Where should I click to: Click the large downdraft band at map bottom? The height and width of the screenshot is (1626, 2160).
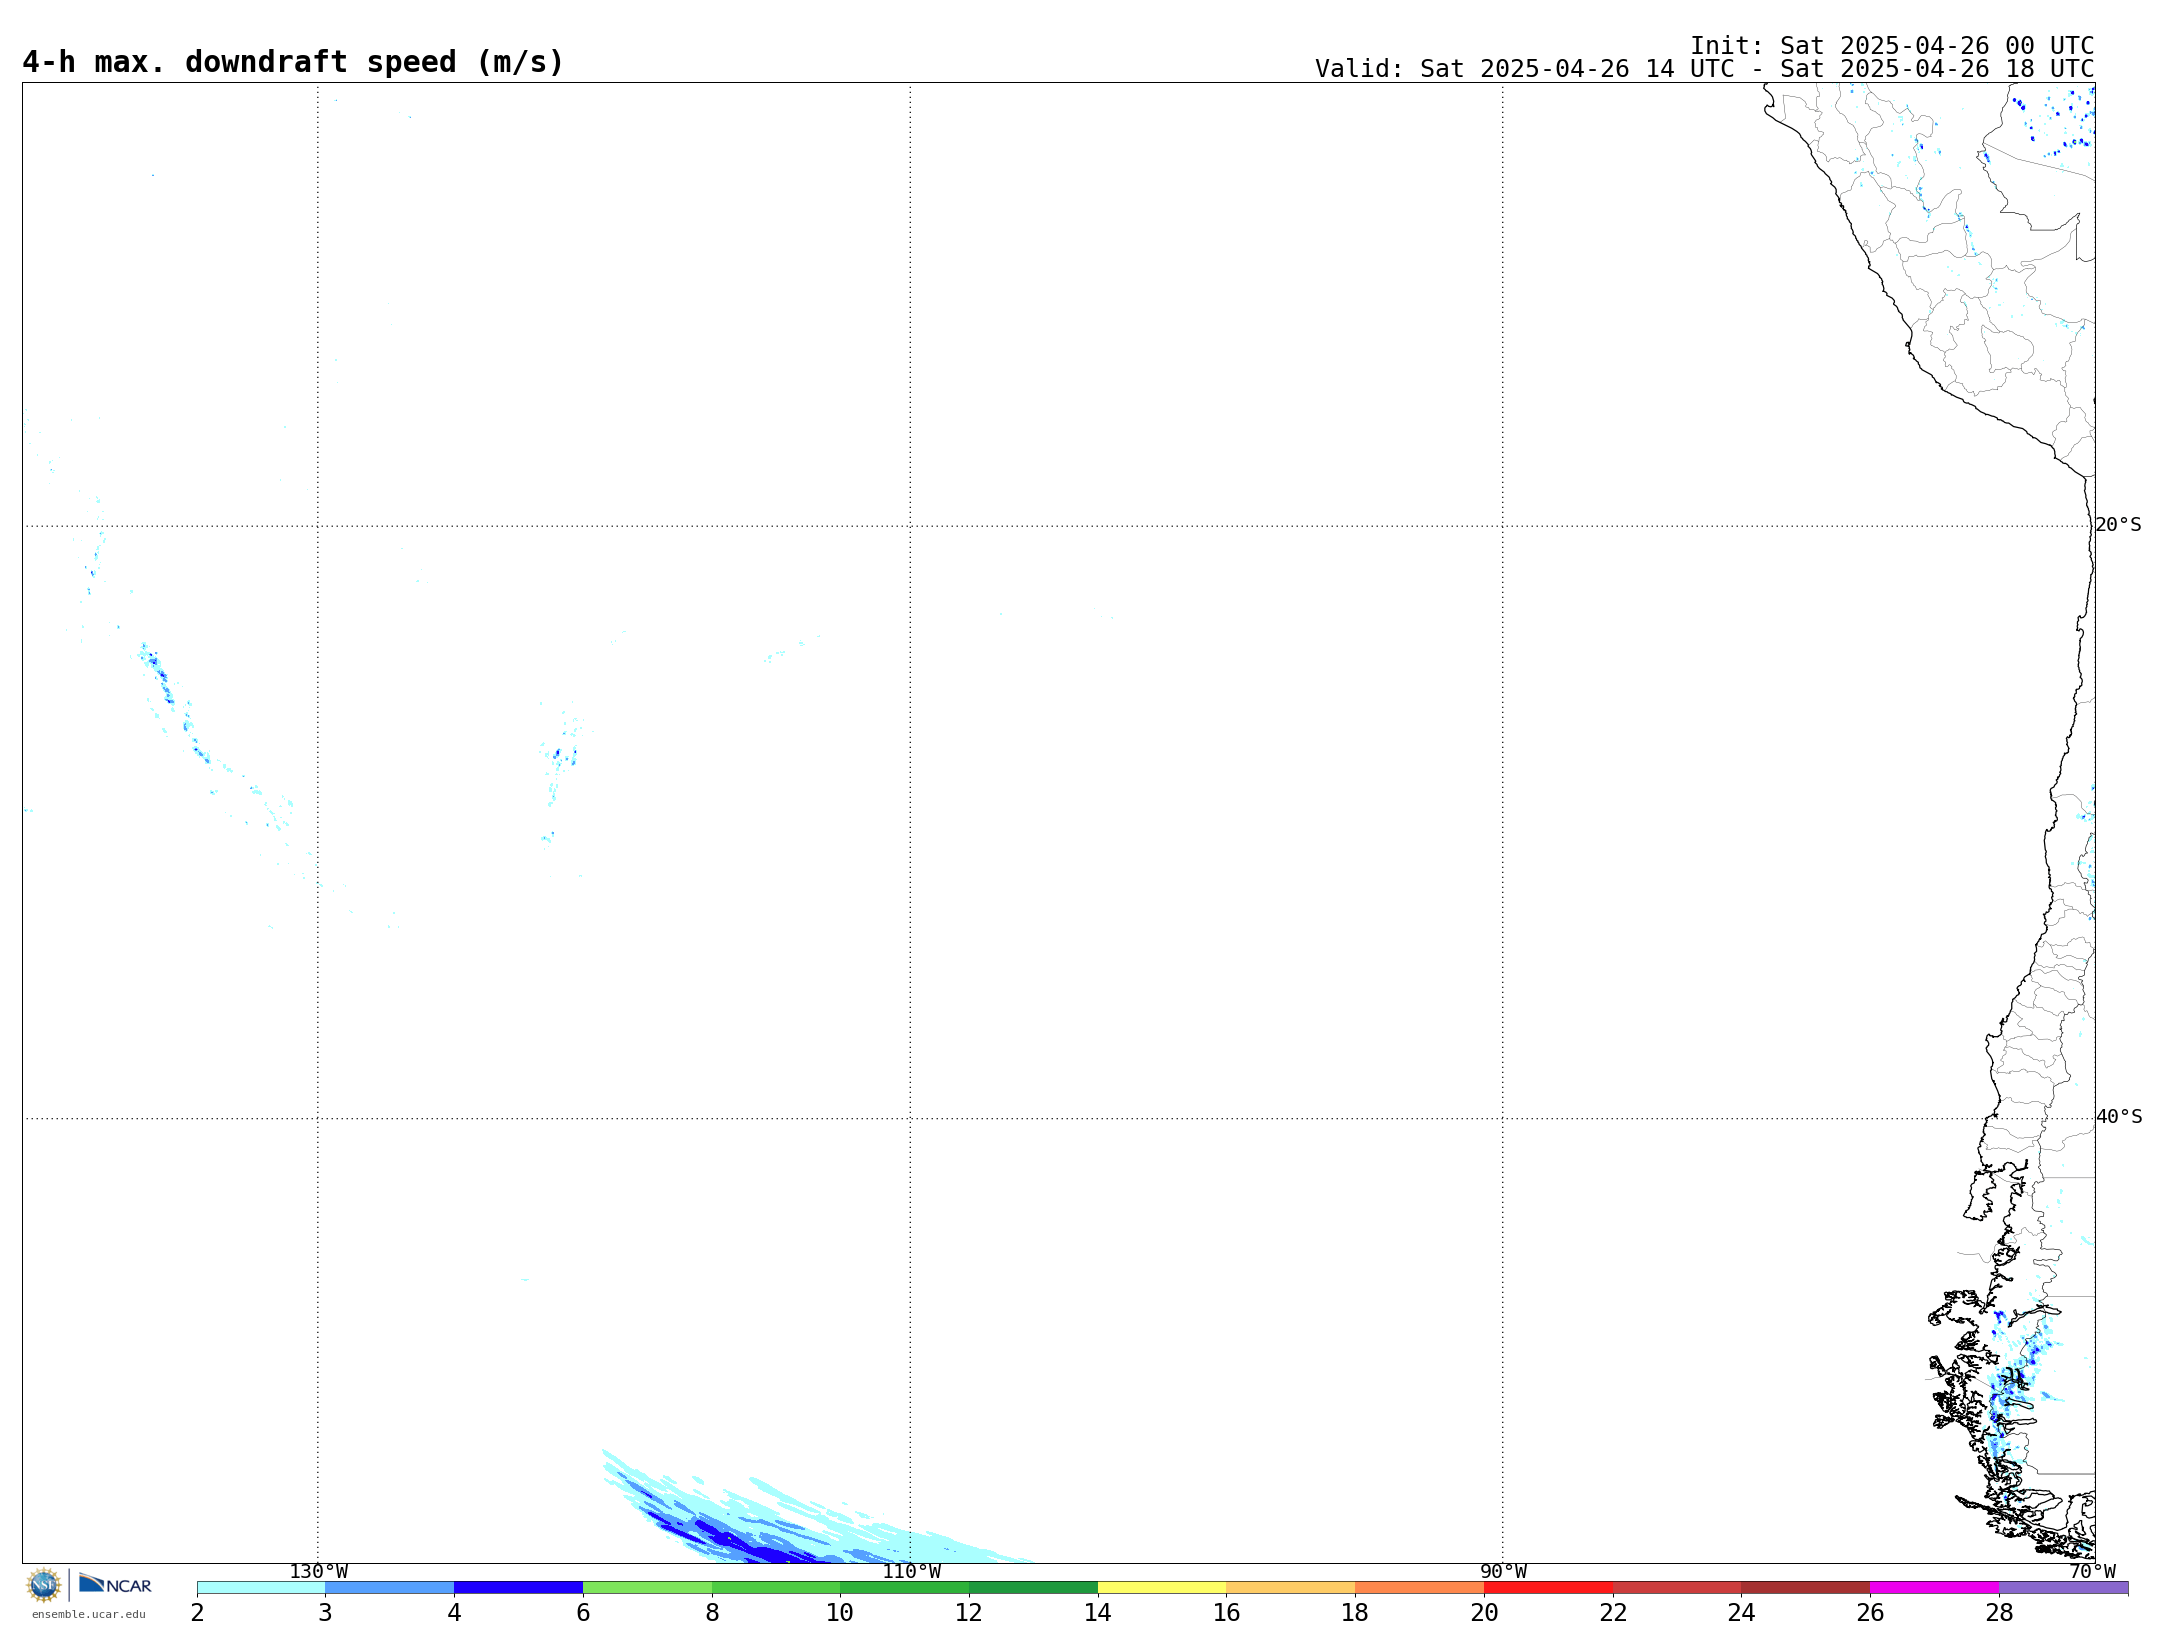790,1525
